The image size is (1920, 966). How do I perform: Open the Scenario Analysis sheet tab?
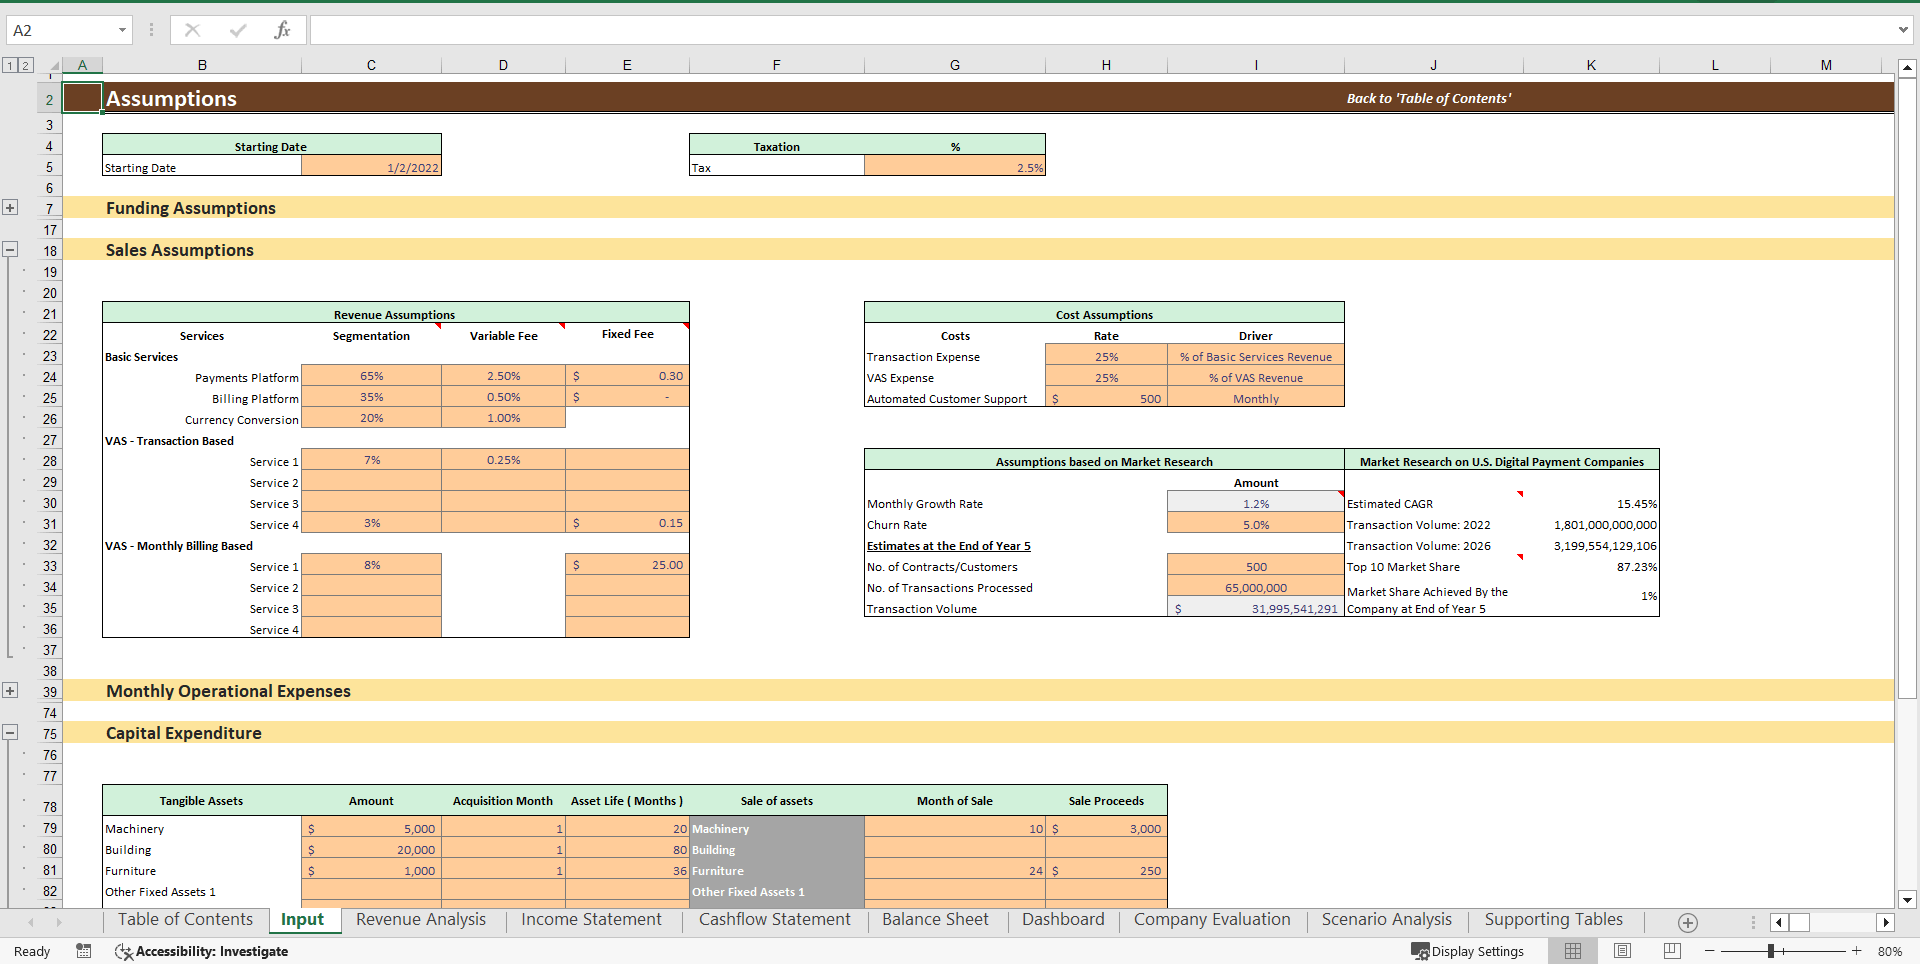tap(1386, 919)
